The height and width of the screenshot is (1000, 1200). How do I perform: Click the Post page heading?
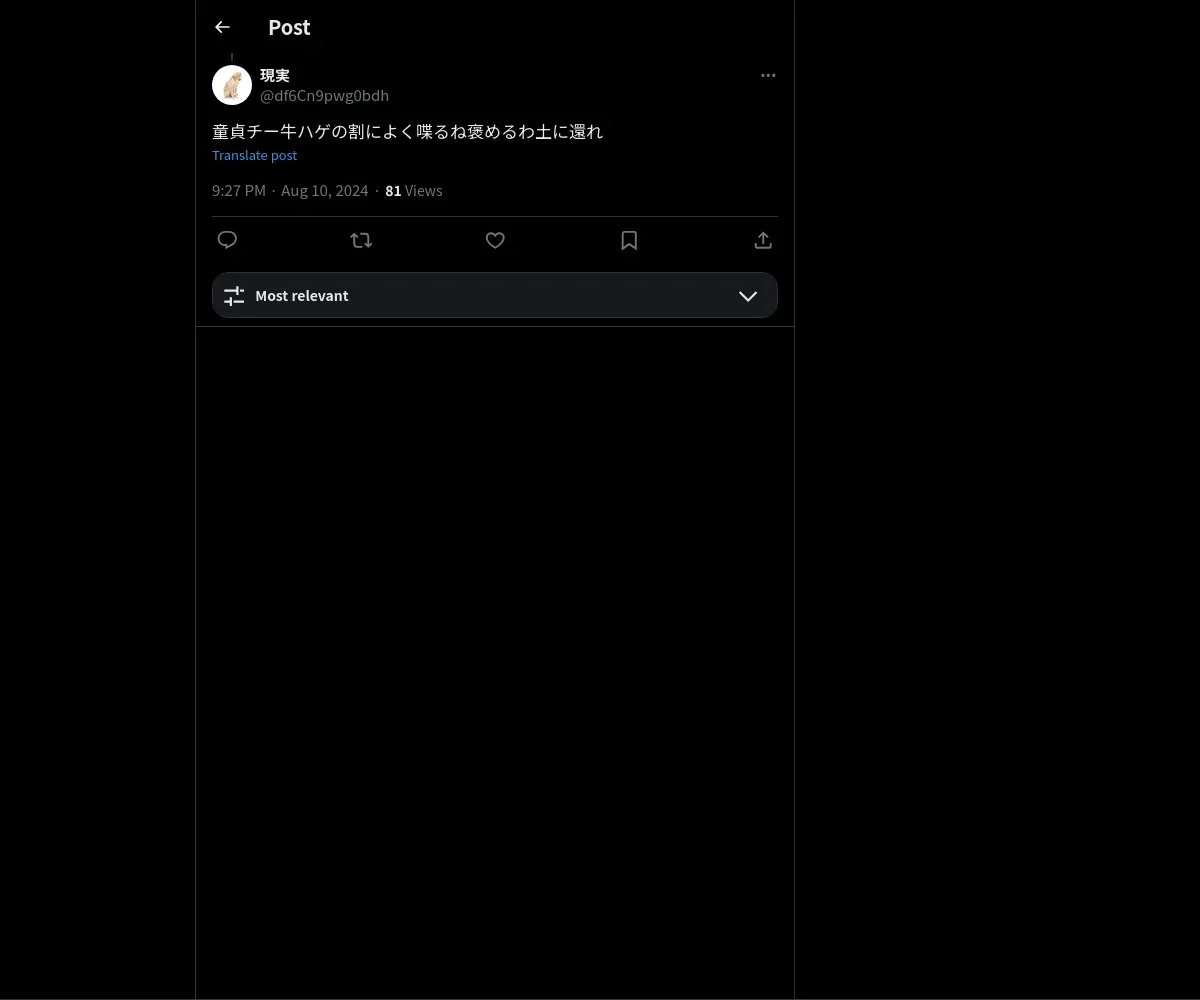289,27
